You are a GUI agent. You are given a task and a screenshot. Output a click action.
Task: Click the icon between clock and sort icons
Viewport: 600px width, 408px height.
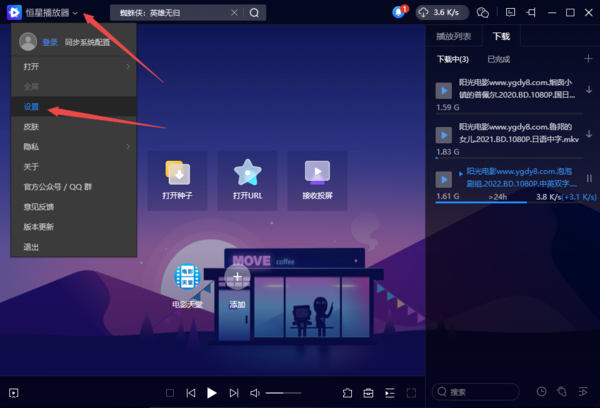[x=562, y=392]
